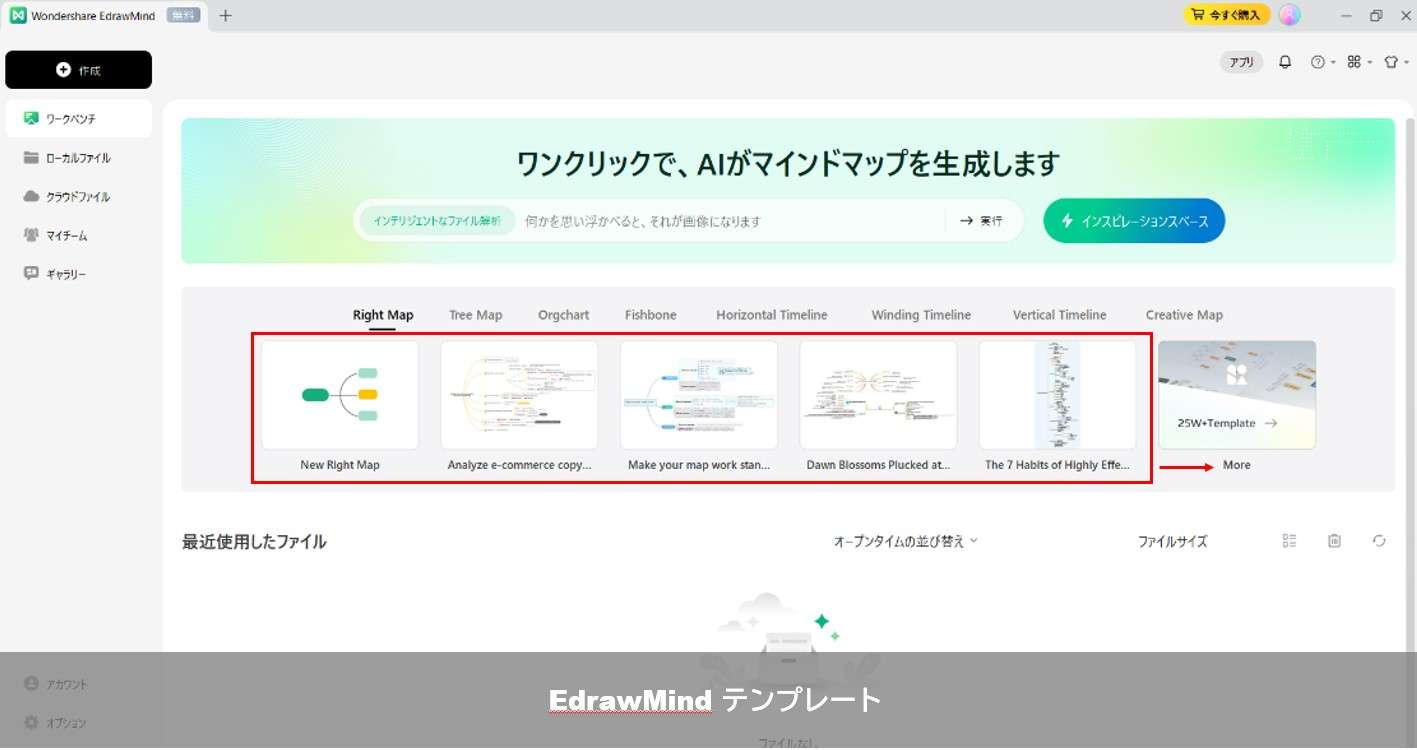Select the Tree Map tab
This screenshot has height=750, width=1417.
476,315
